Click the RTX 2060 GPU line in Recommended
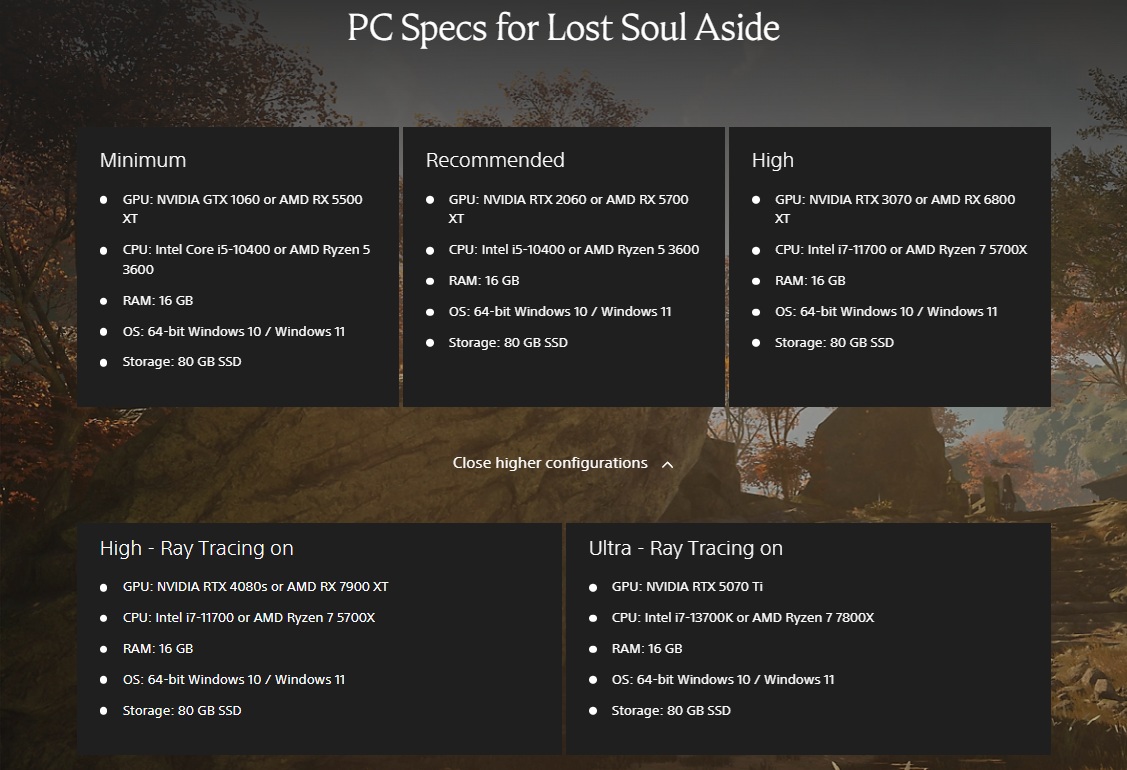Viewport: 1127px width, 770px height. 569,208
